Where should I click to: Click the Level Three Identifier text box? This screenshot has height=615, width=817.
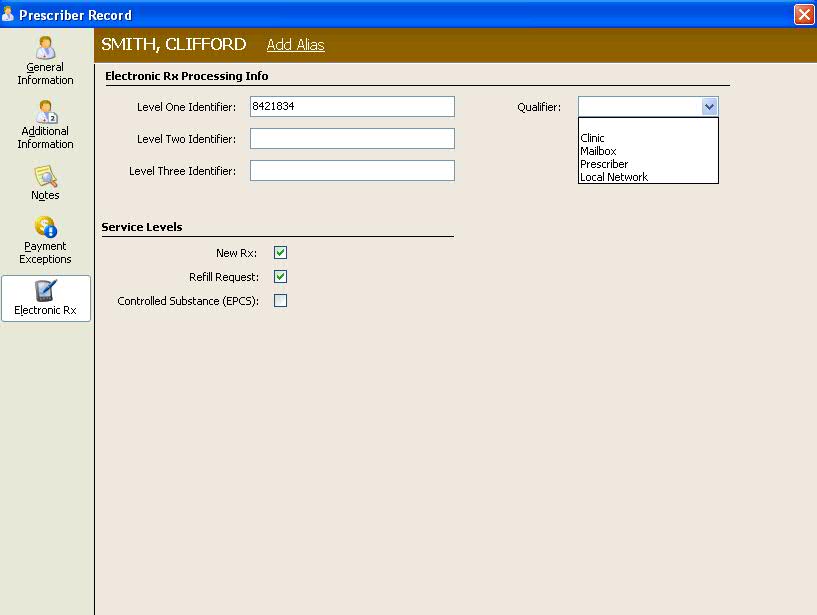352,171
